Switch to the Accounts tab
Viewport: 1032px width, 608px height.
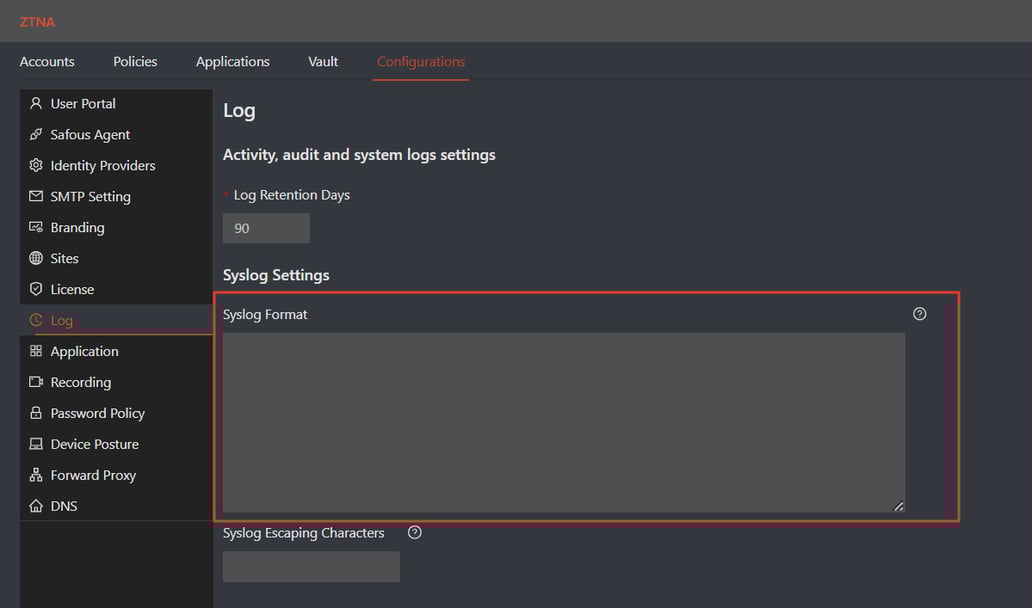(x=46, y=61)
